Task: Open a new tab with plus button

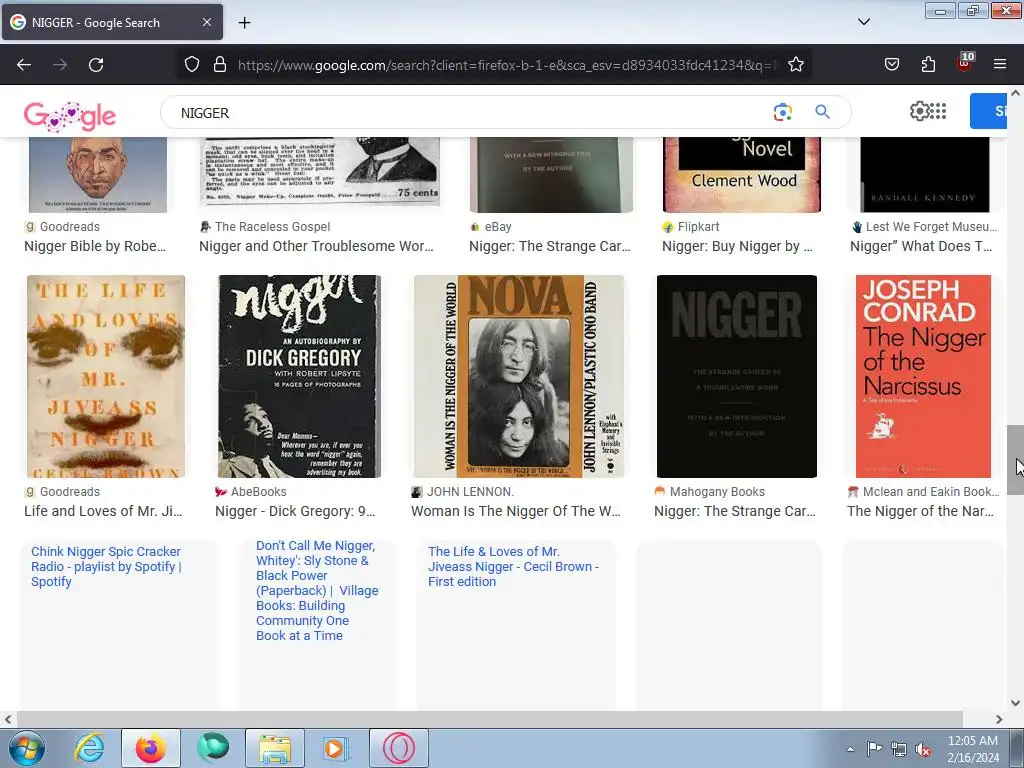Action: pos(244,23)
